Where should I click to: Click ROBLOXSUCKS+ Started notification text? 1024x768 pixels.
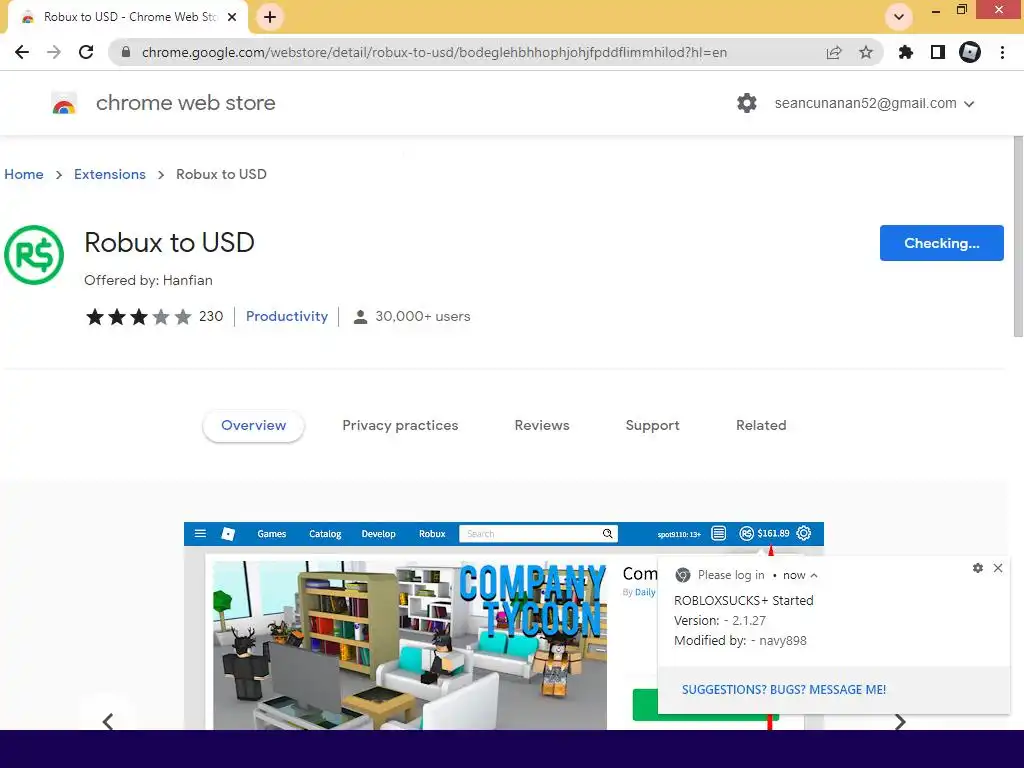pyautogui.click(x=744, y=600)
